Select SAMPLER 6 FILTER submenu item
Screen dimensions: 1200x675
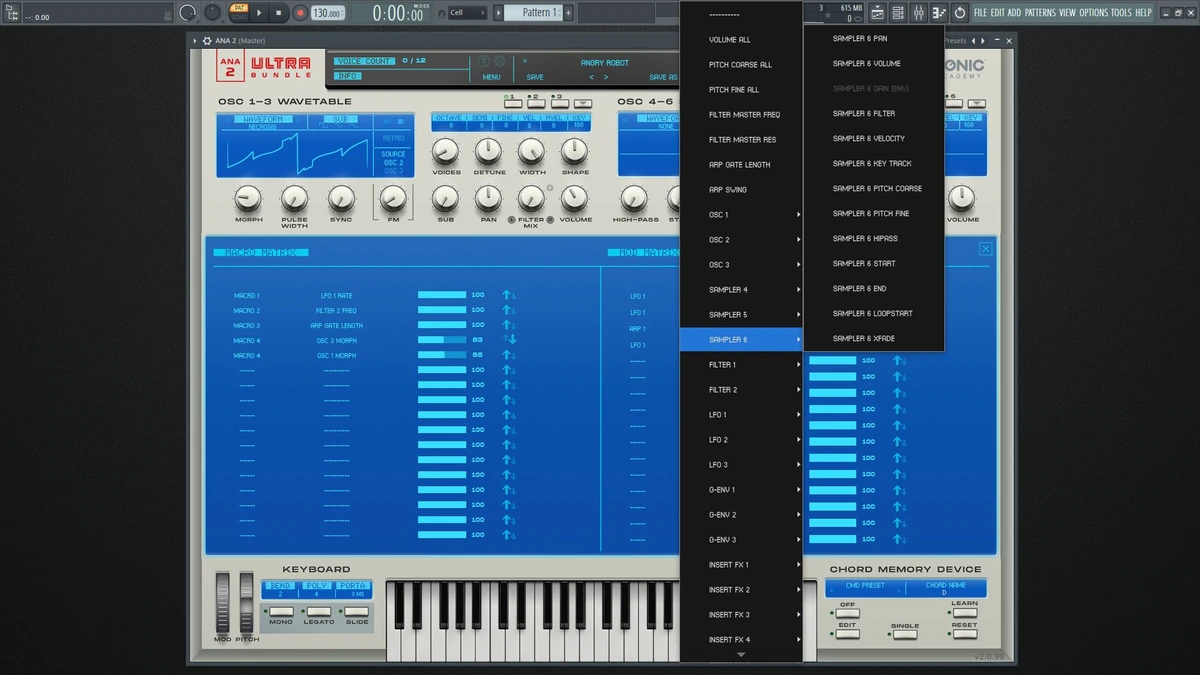click(874, 114)
